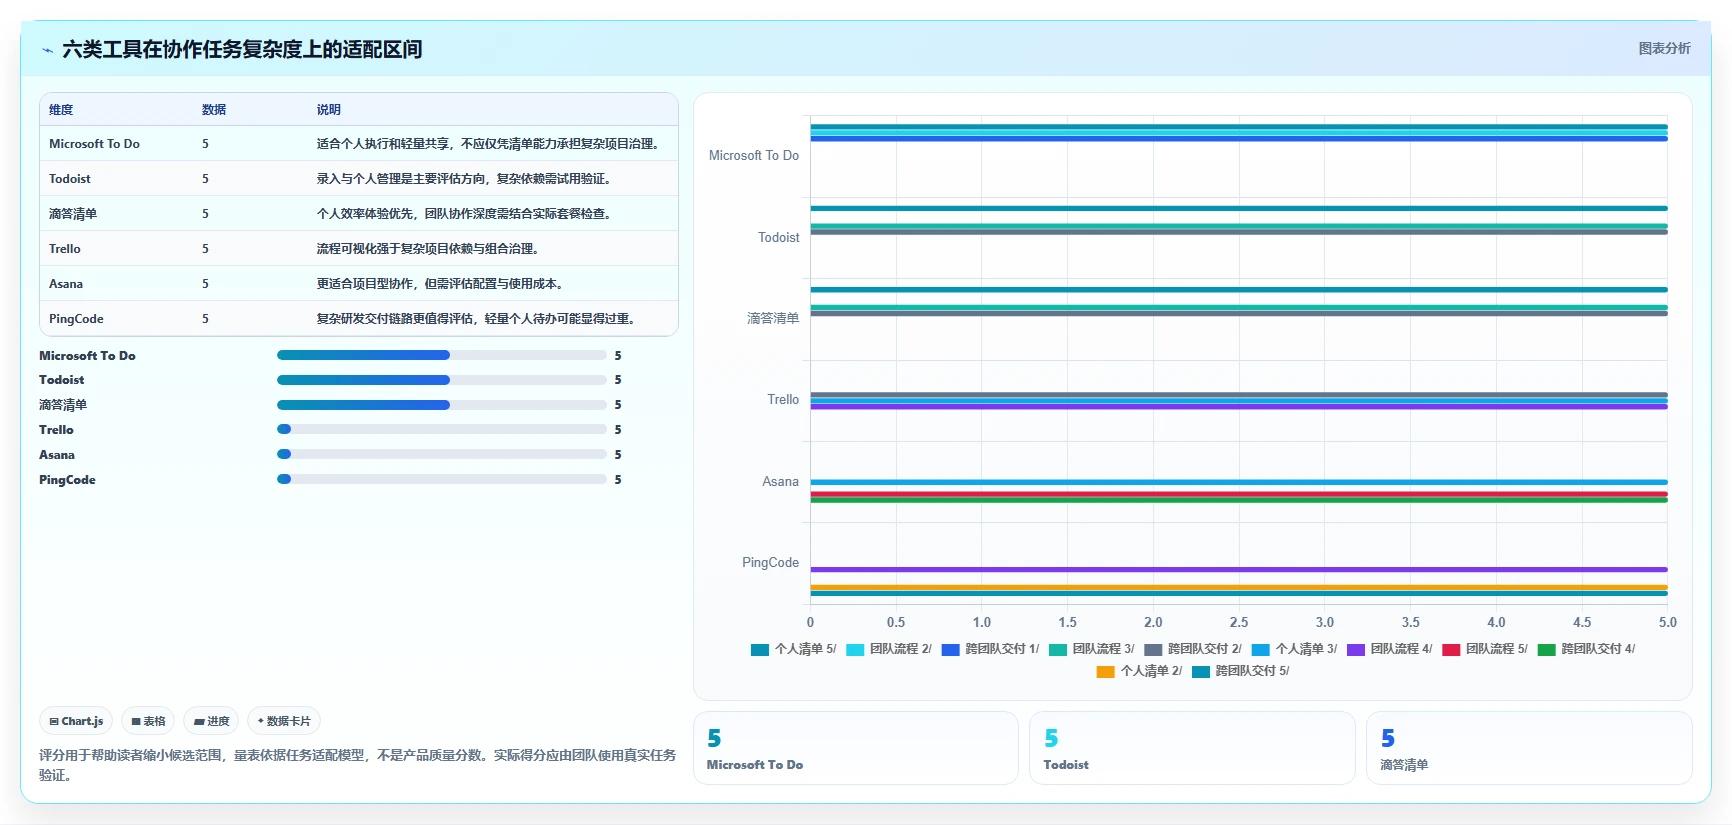1732x825 pixels.
Task: Click the PingCode progress bar track
Action: (442, 479)
